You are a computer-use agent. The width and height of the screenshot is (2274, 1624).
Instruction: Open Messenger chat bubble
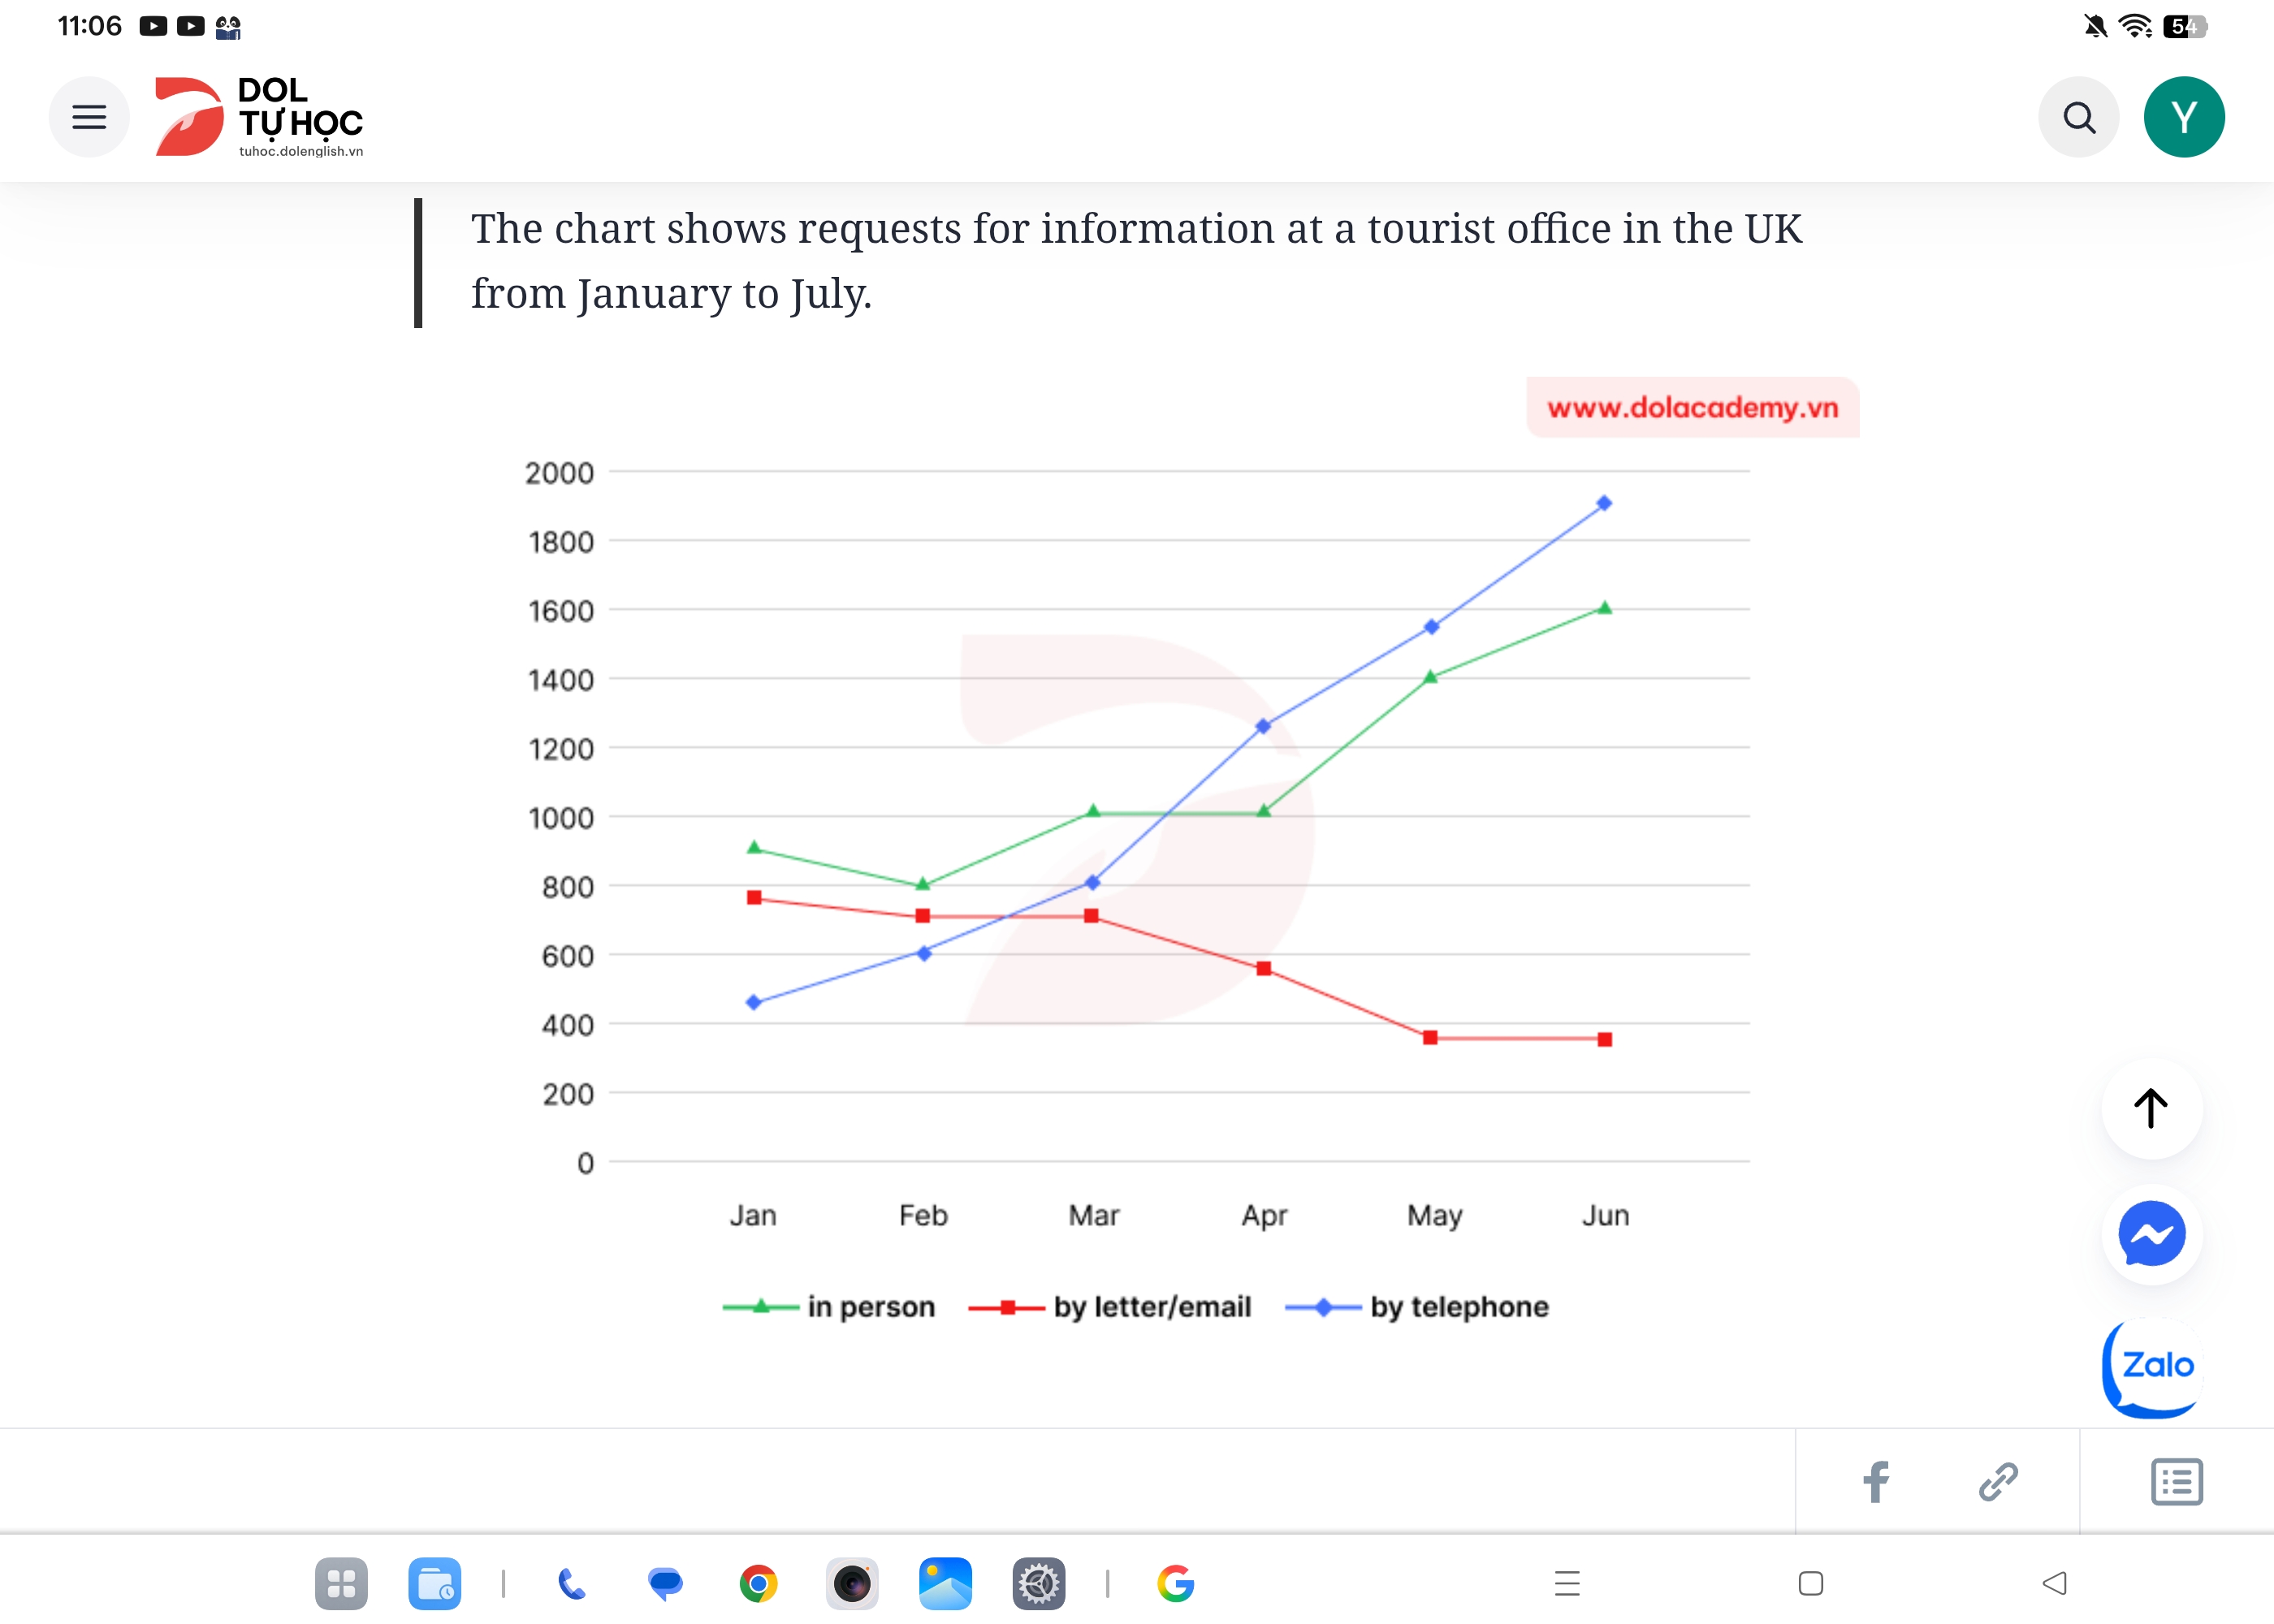click(2152, 1234)
